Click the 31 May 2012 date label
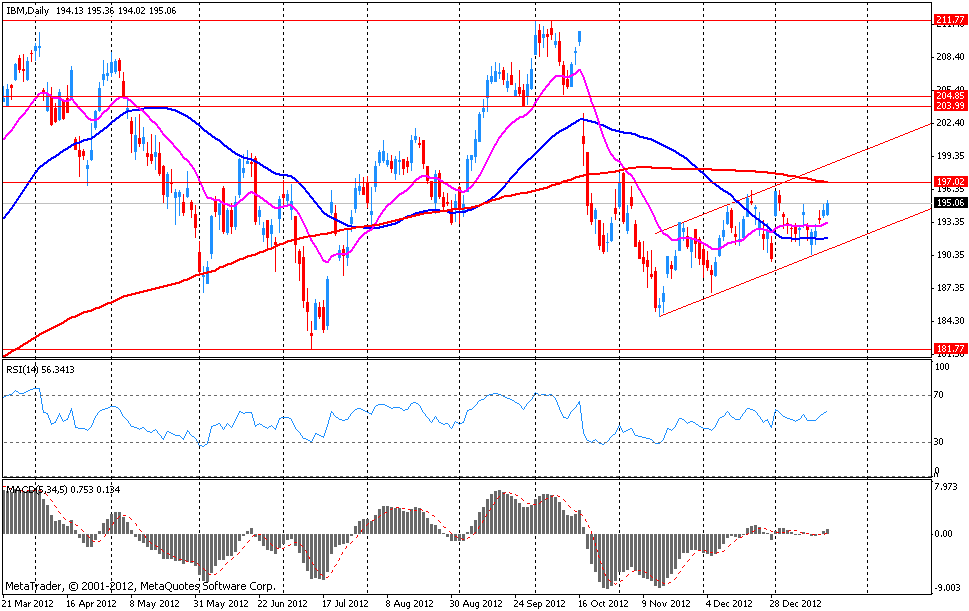This screenshot has width=969, height=611. pyautogui.click(x=222, y=604)
